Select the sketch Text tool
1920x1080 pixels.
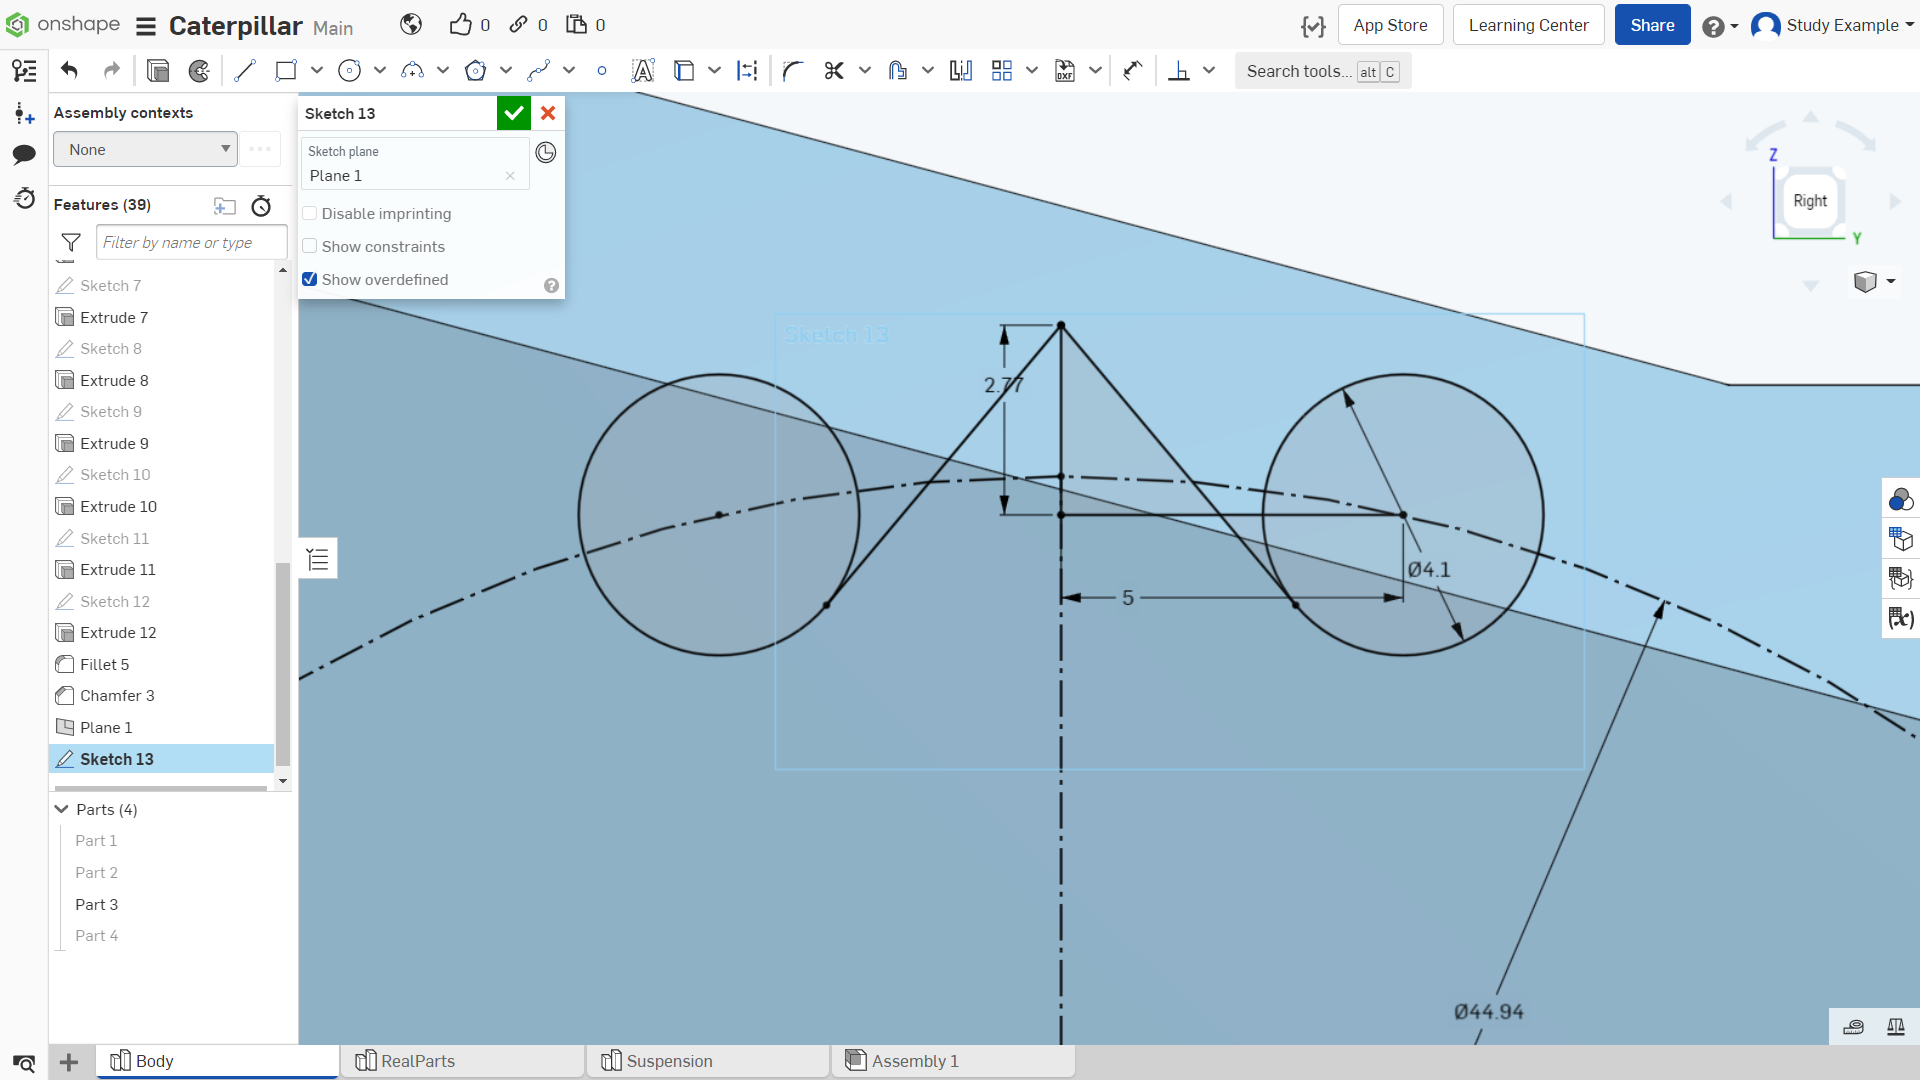[x=643, y=71]
